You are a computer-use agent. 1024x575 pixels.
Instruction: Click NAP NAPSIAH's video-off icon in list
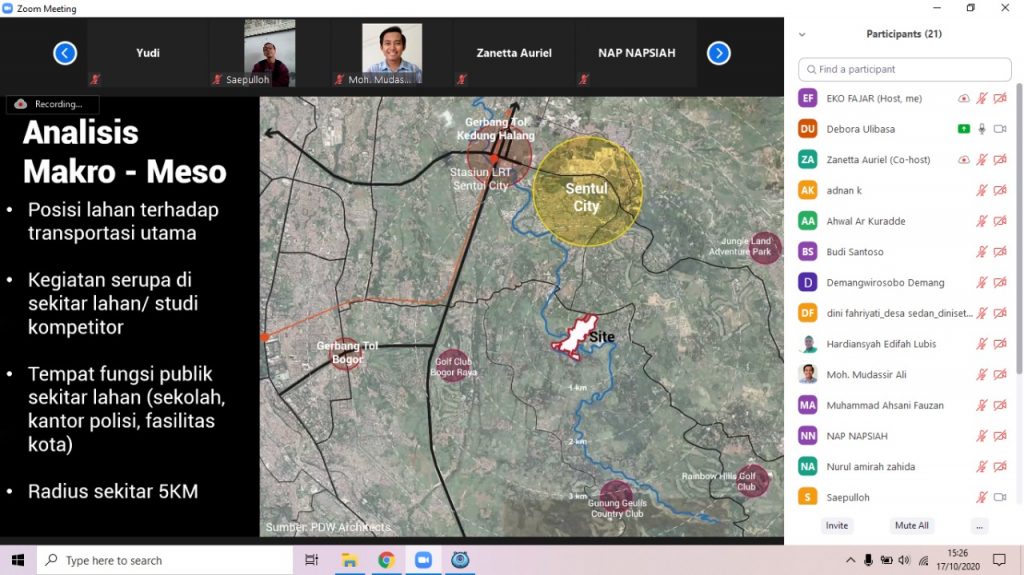click(1000, 436)
